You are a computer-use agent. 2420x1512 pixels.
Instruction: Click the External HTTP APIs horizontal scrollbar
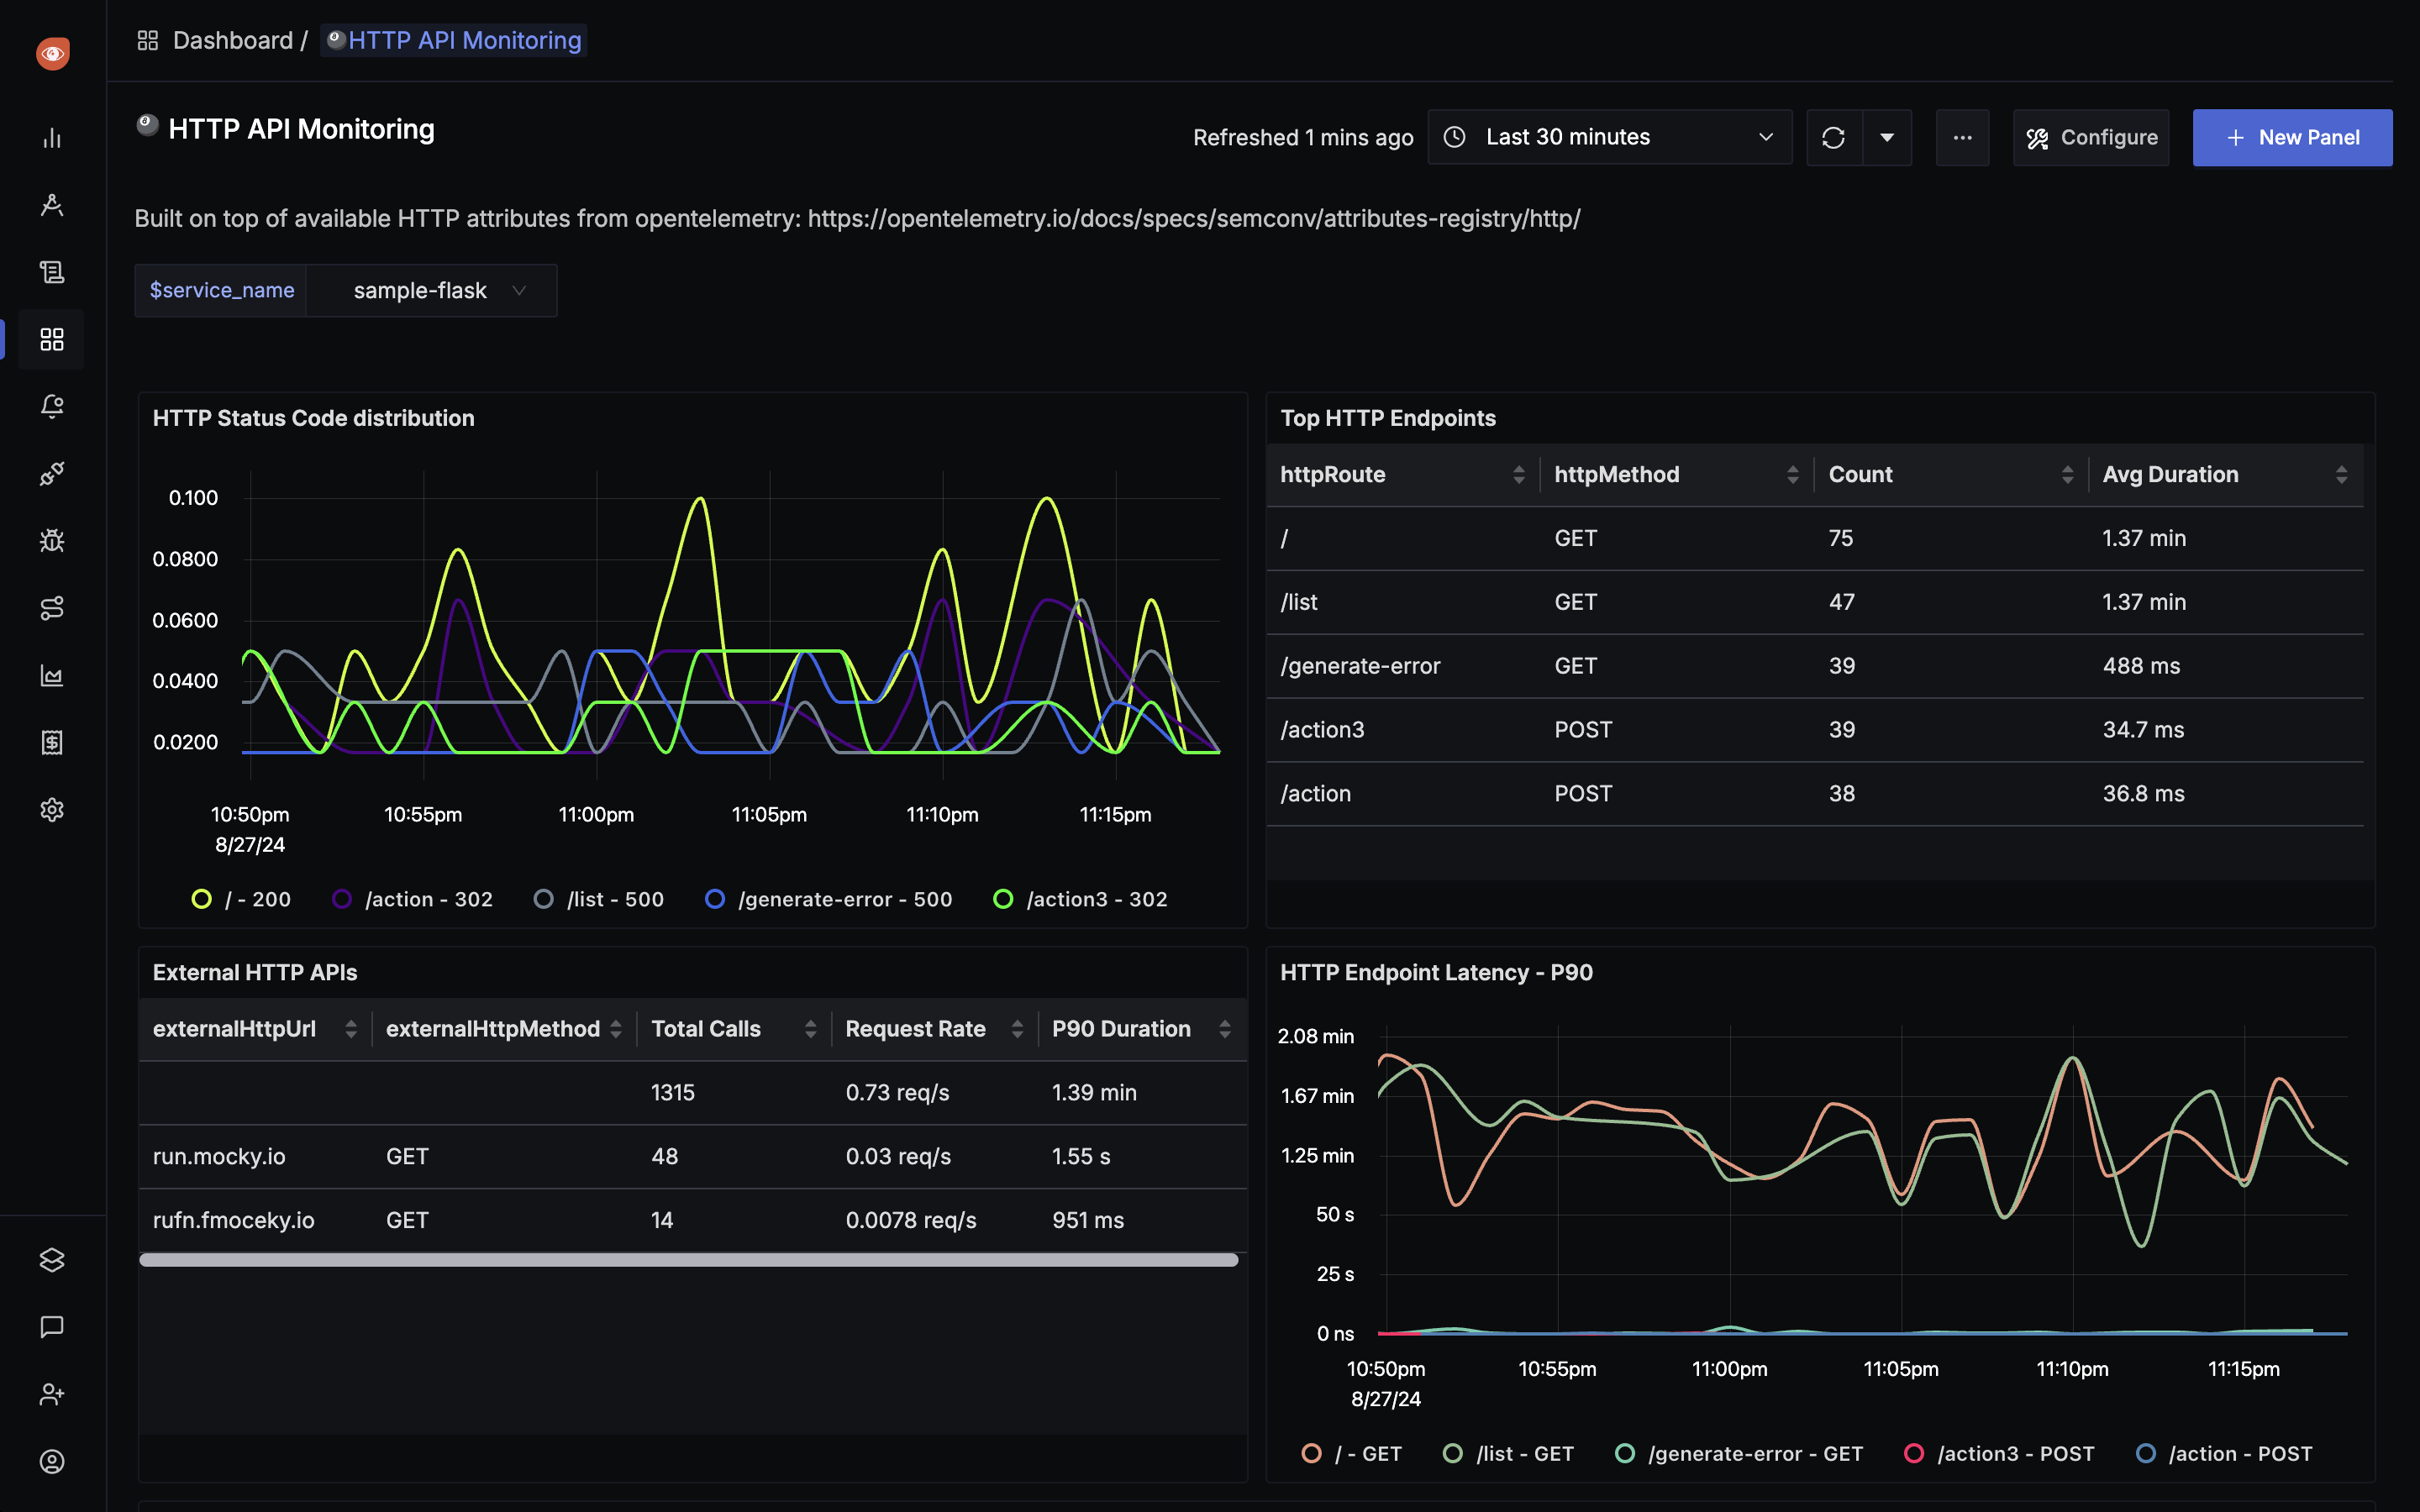pyautogui.click(x=688, y=1260)
